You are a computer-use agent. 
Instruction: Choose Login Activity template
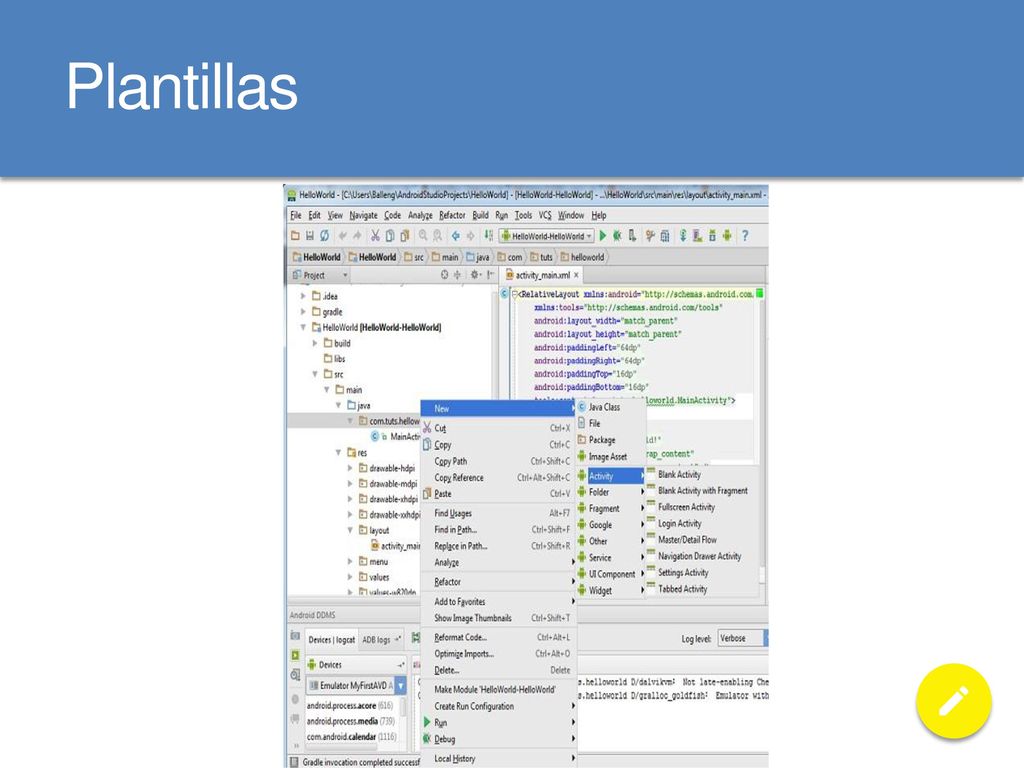[702, 524]
